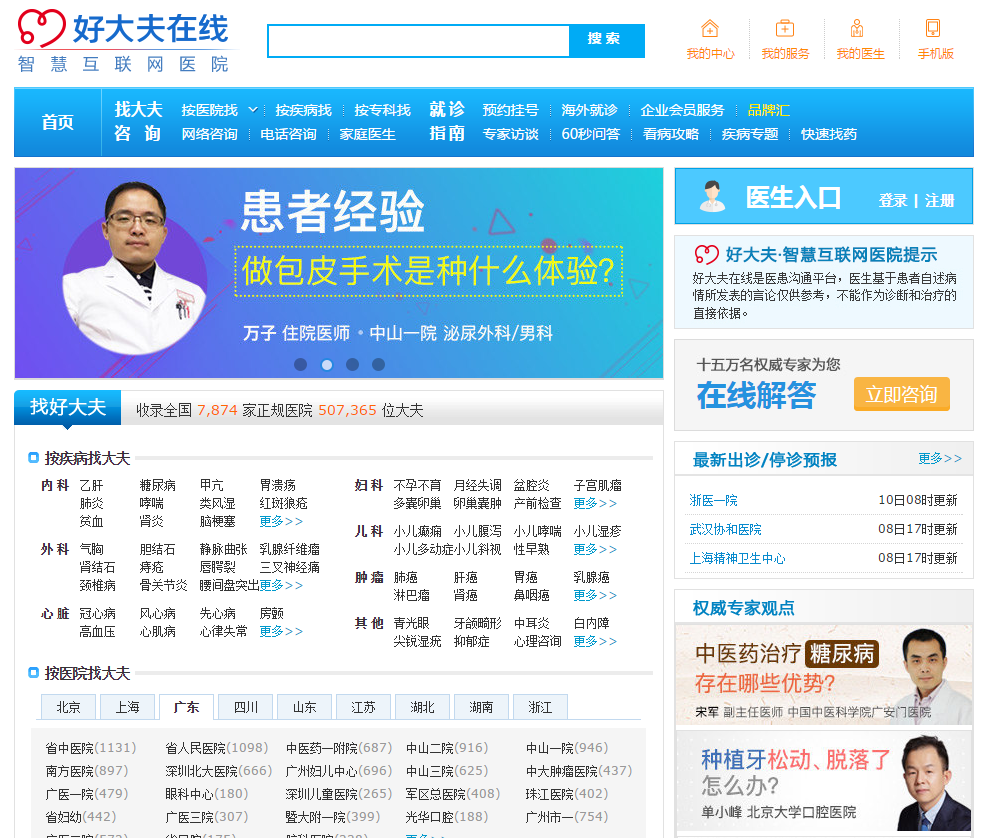Open 海外就诊 navigation item
996x838 pixels.
[x=589, y=110]
